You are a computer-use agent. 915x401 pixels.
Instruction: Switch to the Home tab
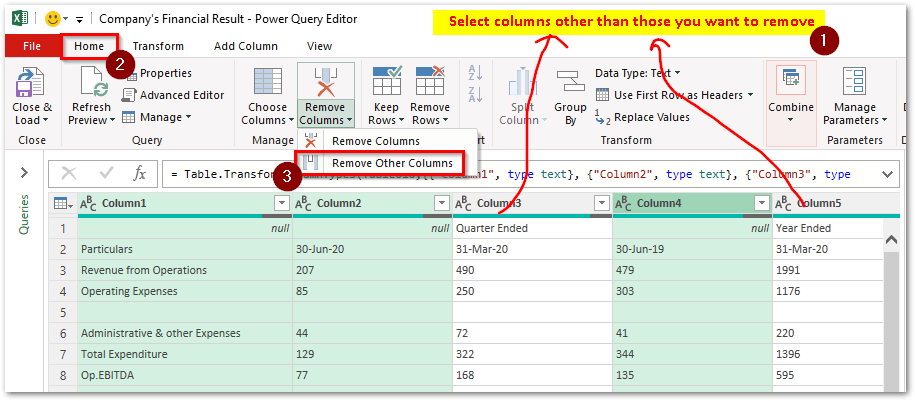89,46
